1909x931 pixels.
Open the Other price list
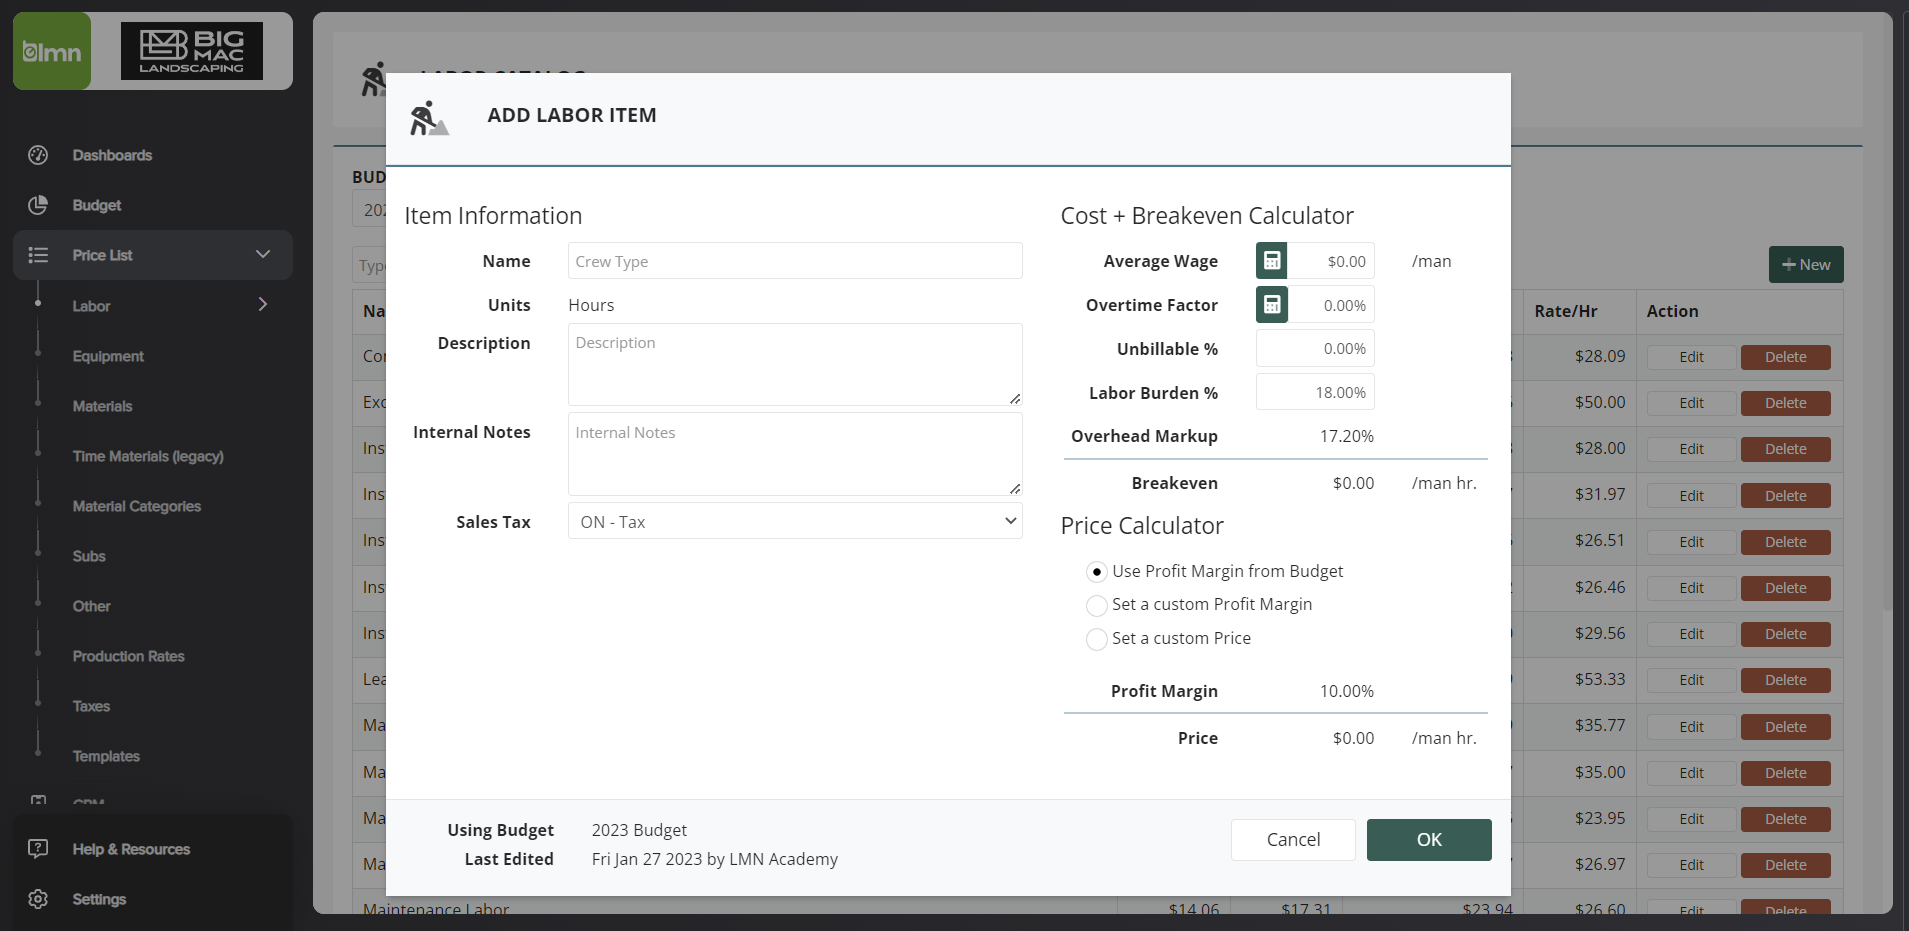point(91,606)
